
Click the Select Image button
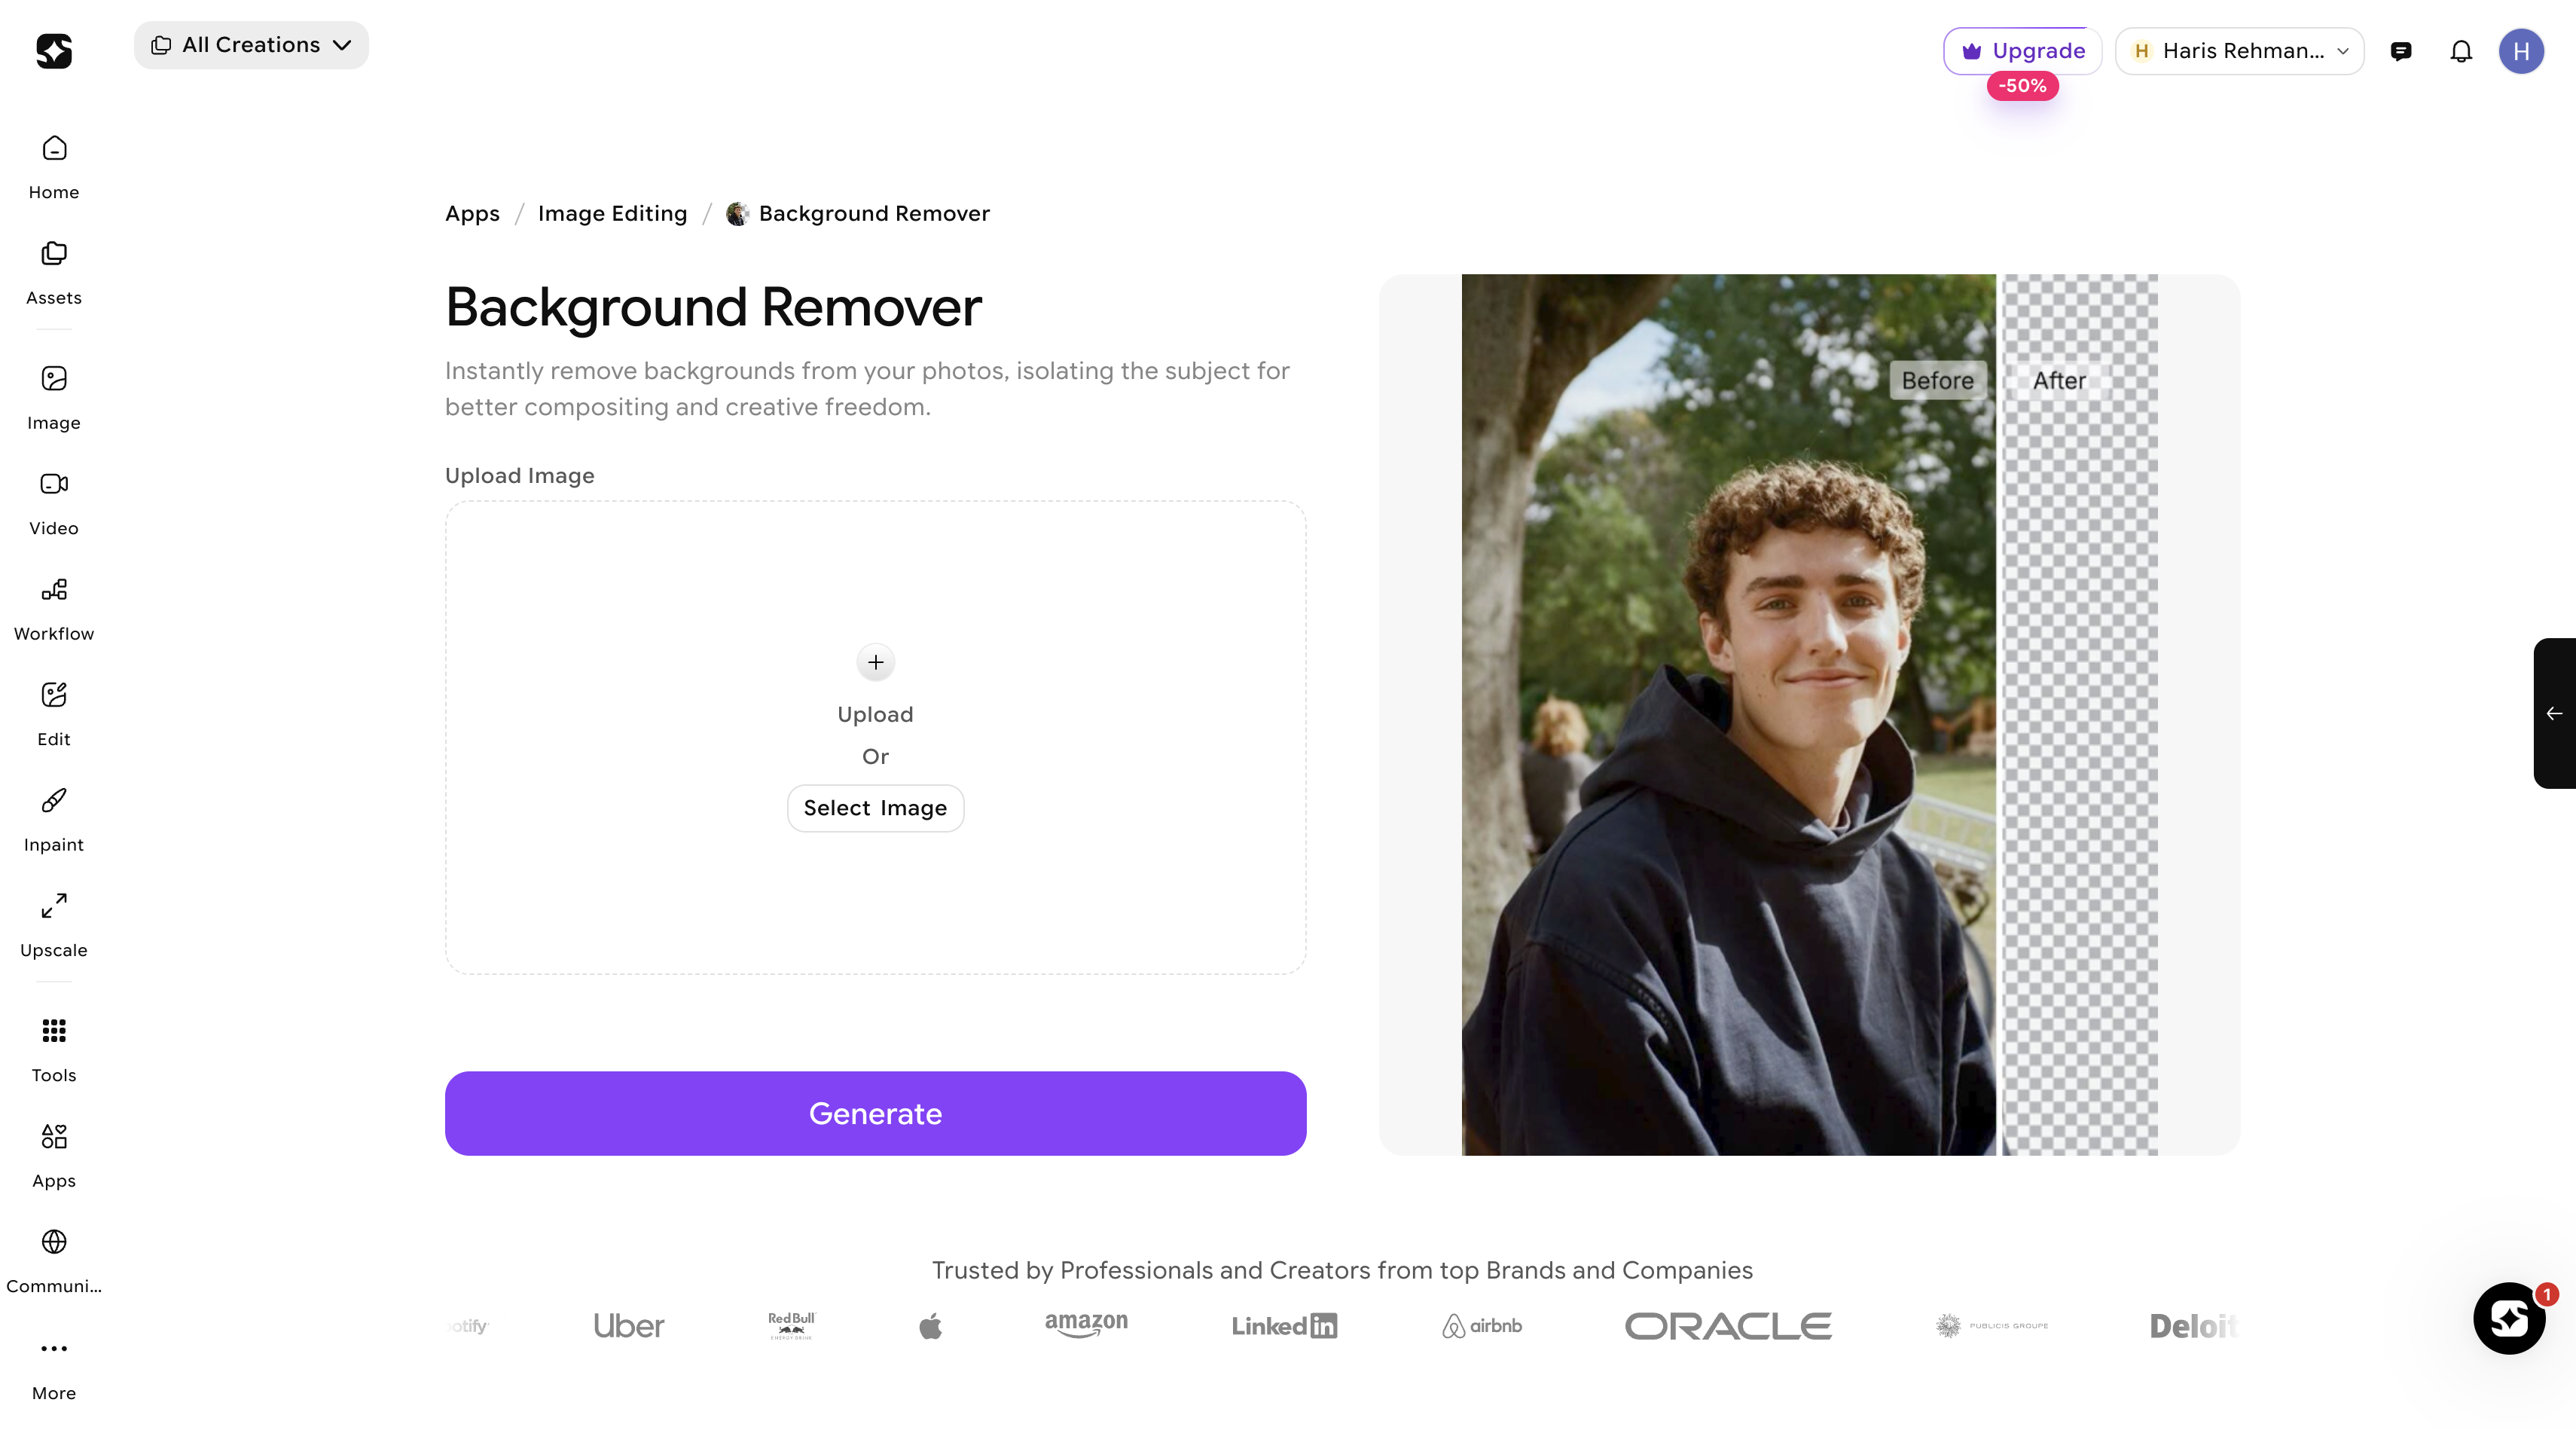pos(875,808)
